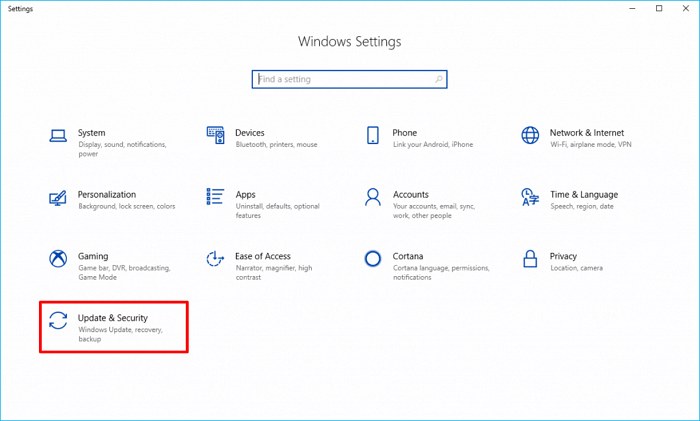
Task: Click the Ease of Access title
Action: [263, 256]
